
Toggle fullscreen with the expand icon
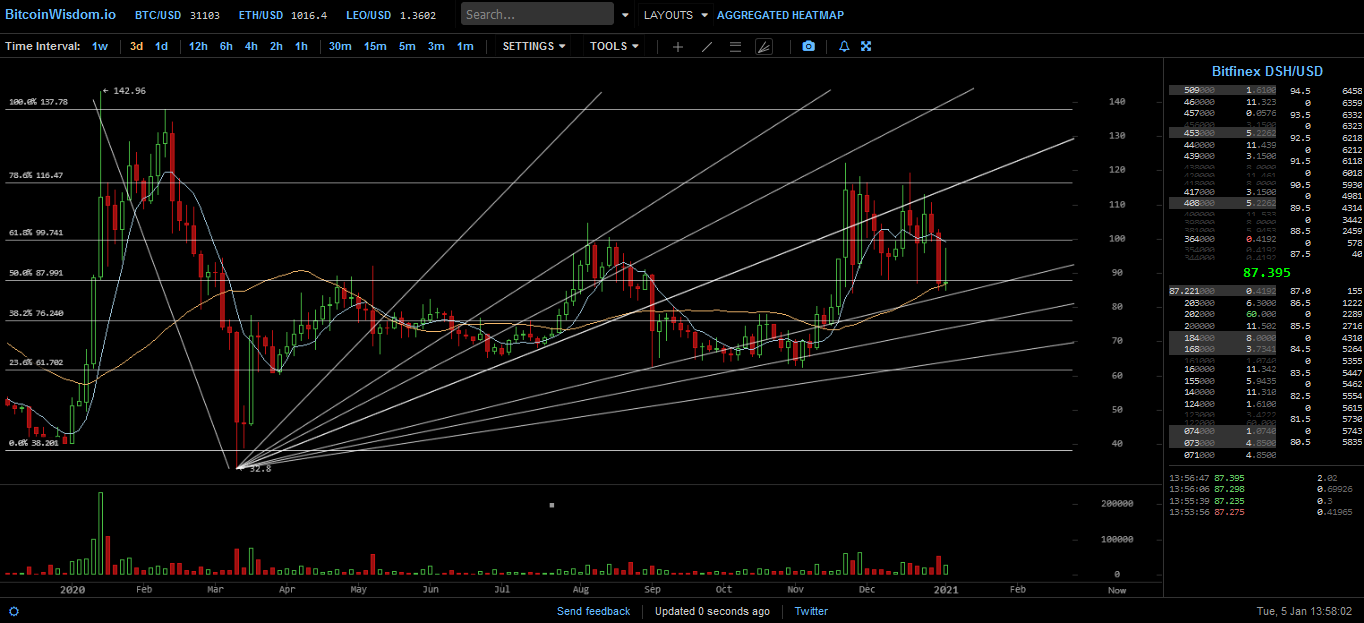[866, 46]
